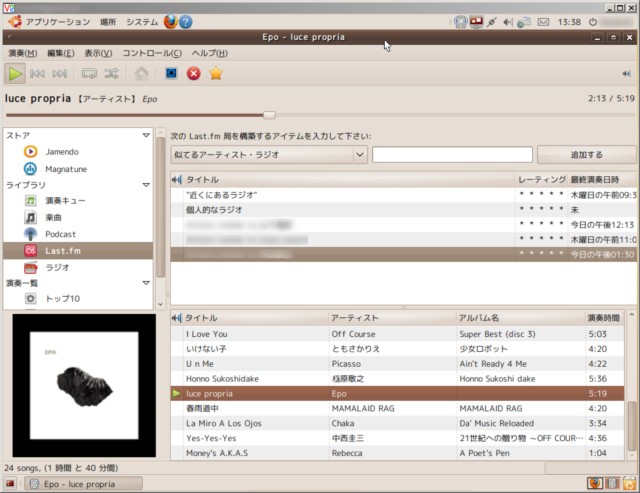Image resolution: width=640 pixels, height=493 pixels.
Task: Click Epo - luce propria taskbar button
Action: 84,484
